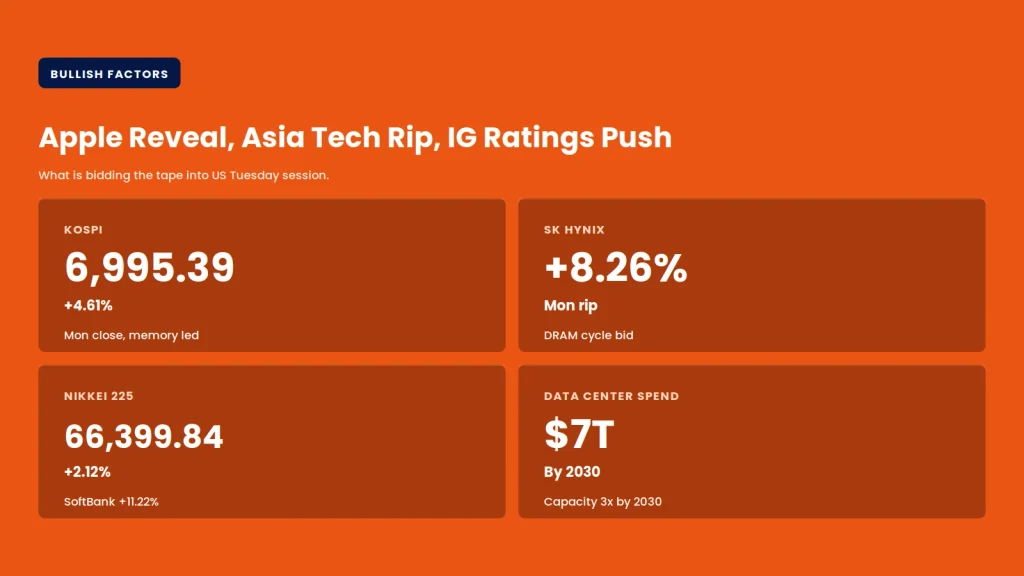Click the $7T figure
Viewport: 1024px width, 576px height.
(579, 434)
